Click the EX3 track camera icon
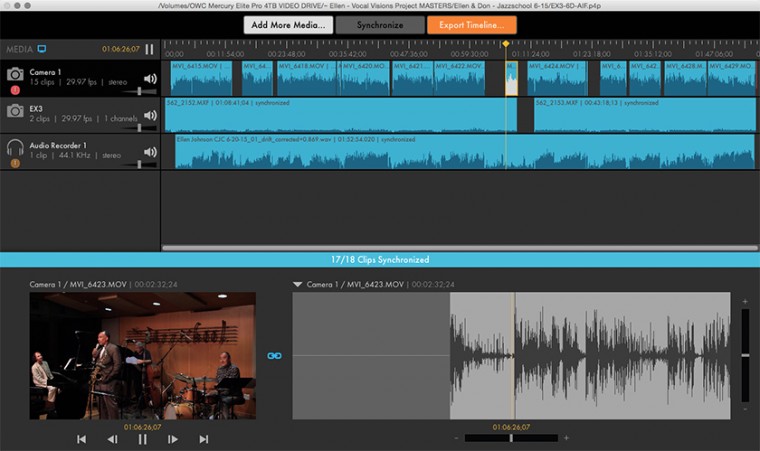The width and height of the screenshot is (760, 451). (15, 111)
